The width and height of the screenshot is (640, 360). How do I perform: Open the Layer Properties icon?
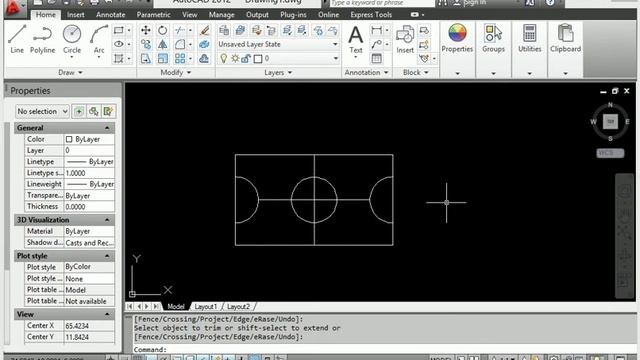coord(224,30)
